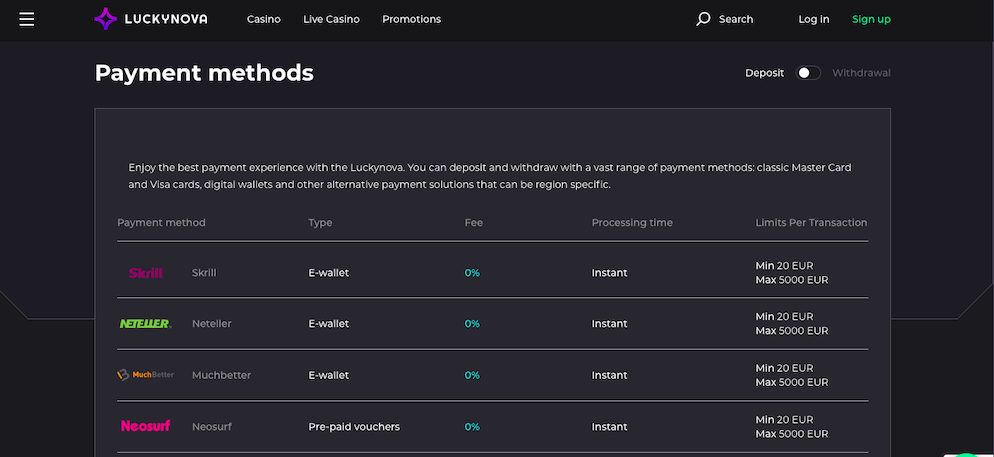994x457 pixels.
Task: Click the Skrill logo
Action: pos(146,273)
